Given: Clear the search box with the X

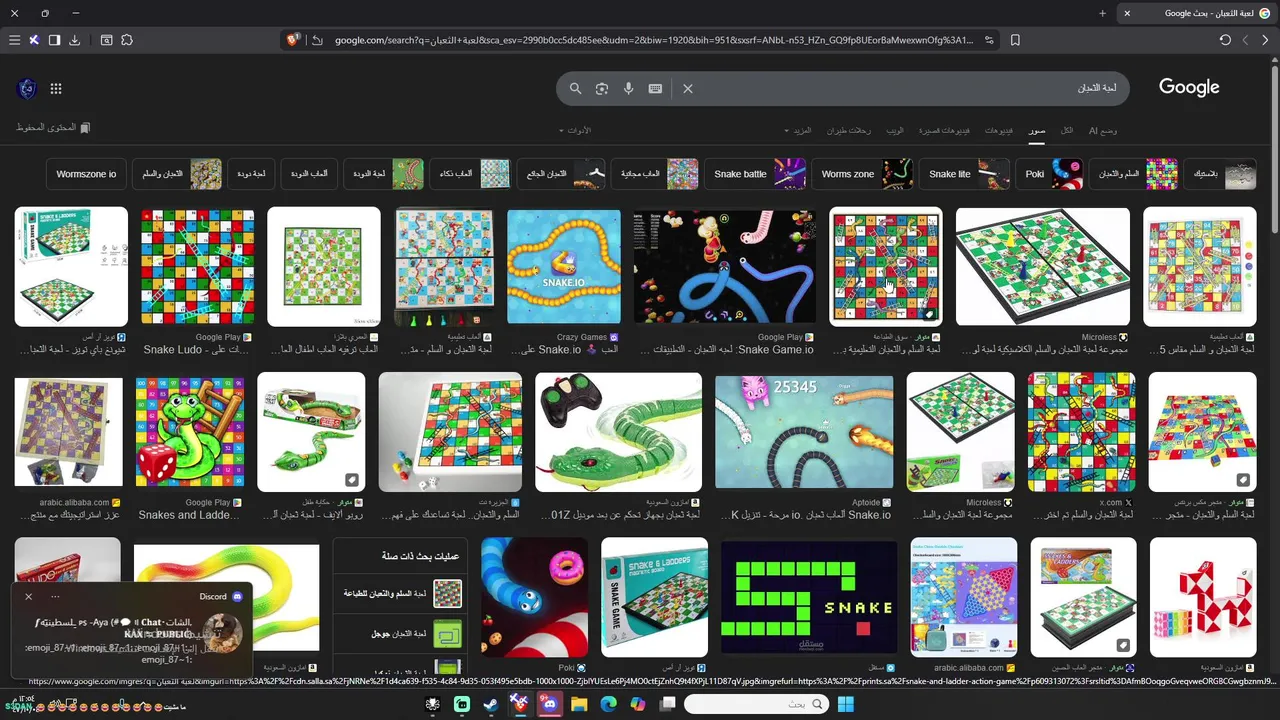Looking at the screenshot, I should [x=688, y=88].
